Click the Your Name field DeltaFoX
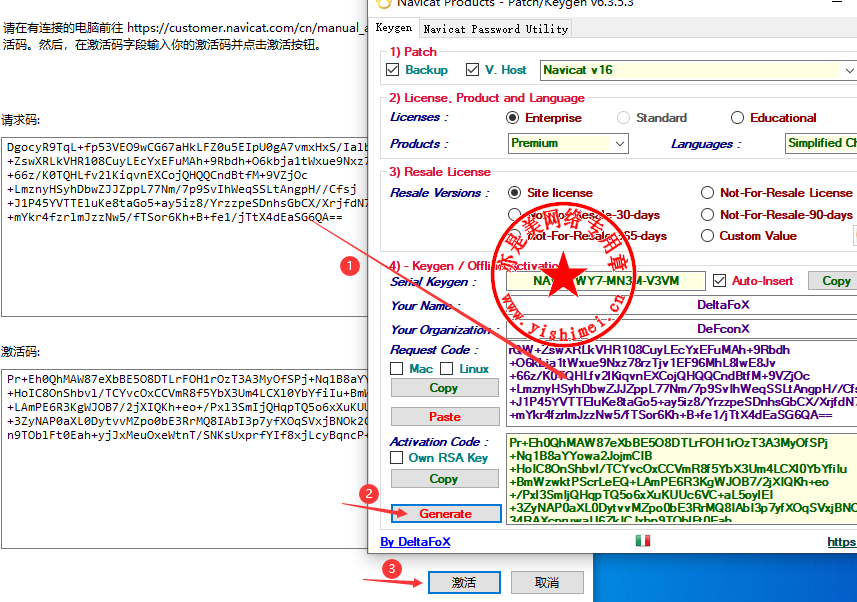This screenshot has width=857, height=602. [x=682, y=305]
